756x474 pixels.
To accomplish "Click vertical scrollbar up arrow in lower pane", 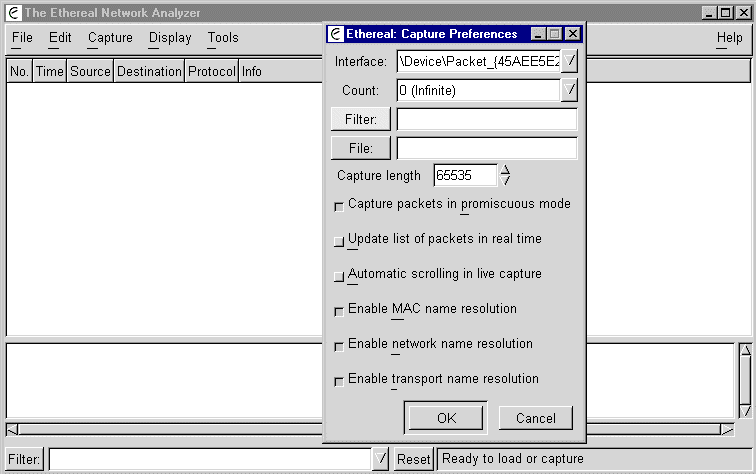I will 745,350.
